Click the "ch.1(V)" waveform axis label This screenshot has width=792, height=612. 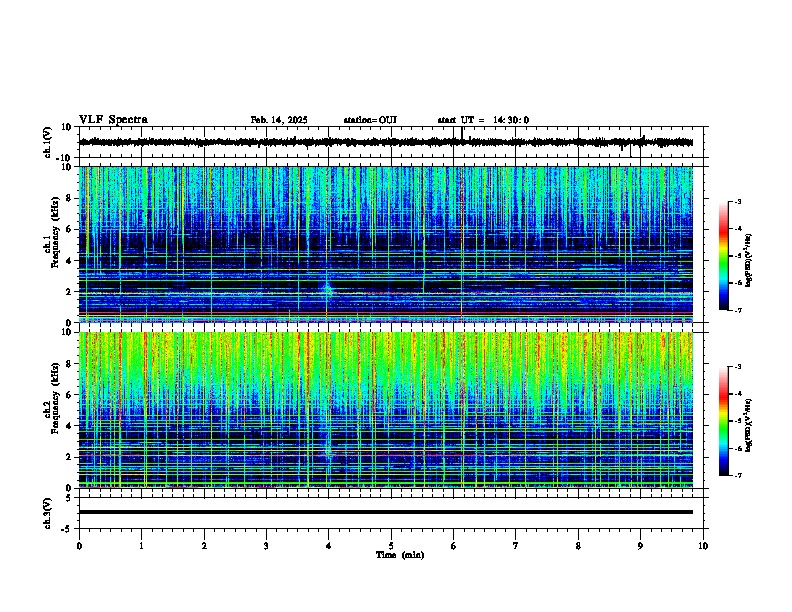(48, 142)
